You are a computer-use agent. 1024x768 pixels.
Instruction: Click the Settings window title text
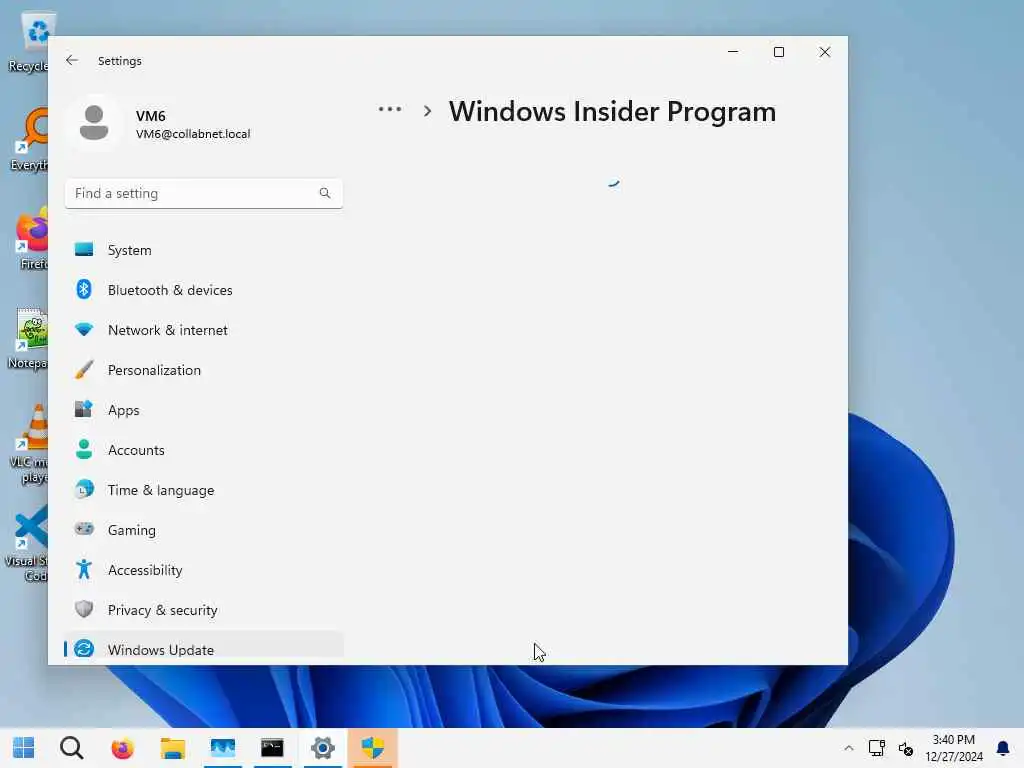pos(120,61)
